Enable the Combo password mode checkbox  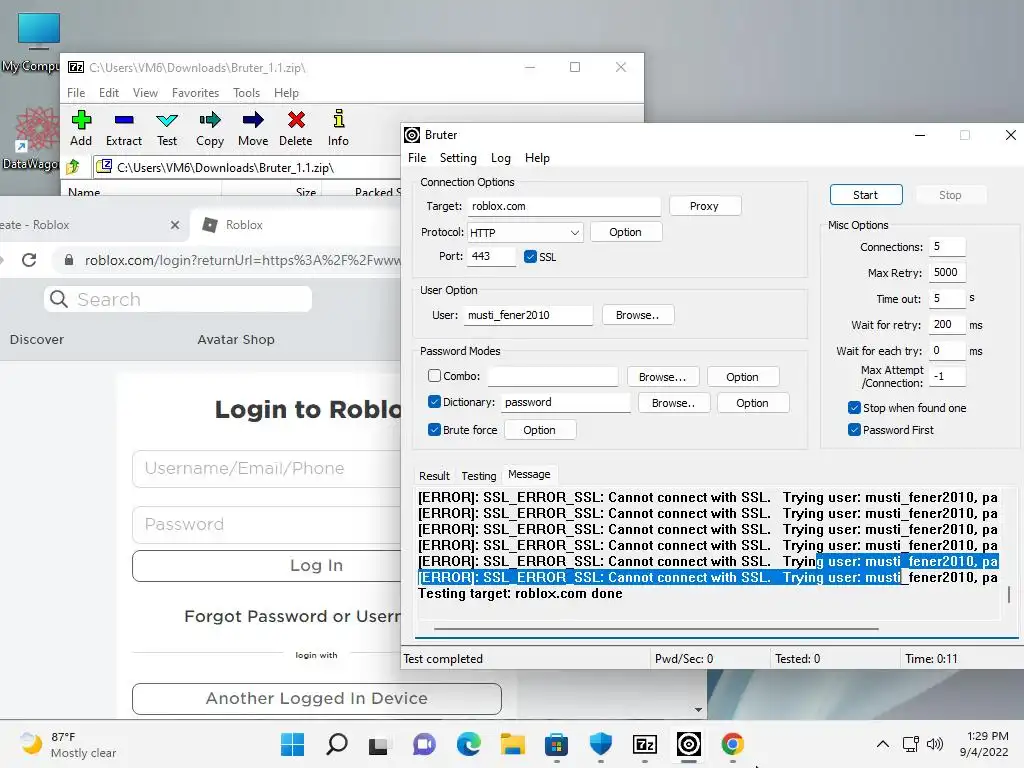(434, 376)
